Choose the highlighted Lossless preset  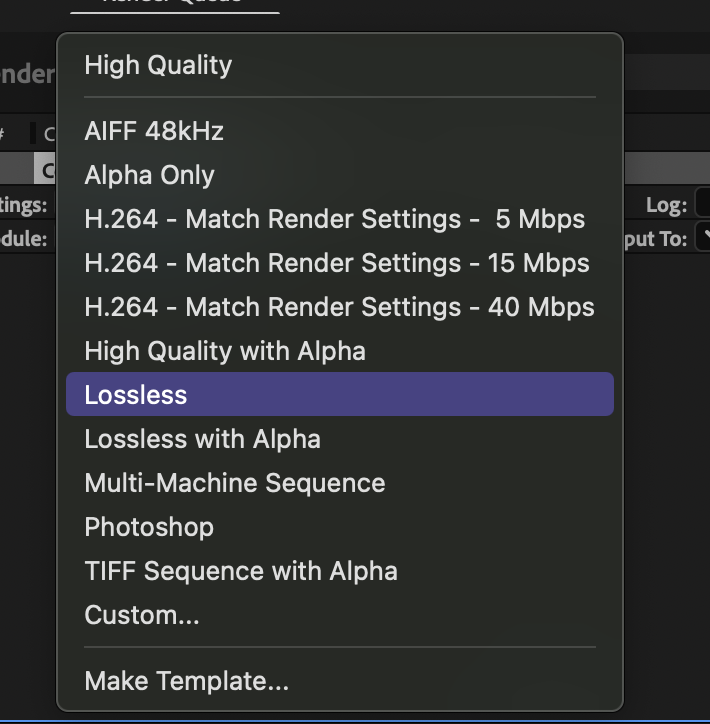340,394
